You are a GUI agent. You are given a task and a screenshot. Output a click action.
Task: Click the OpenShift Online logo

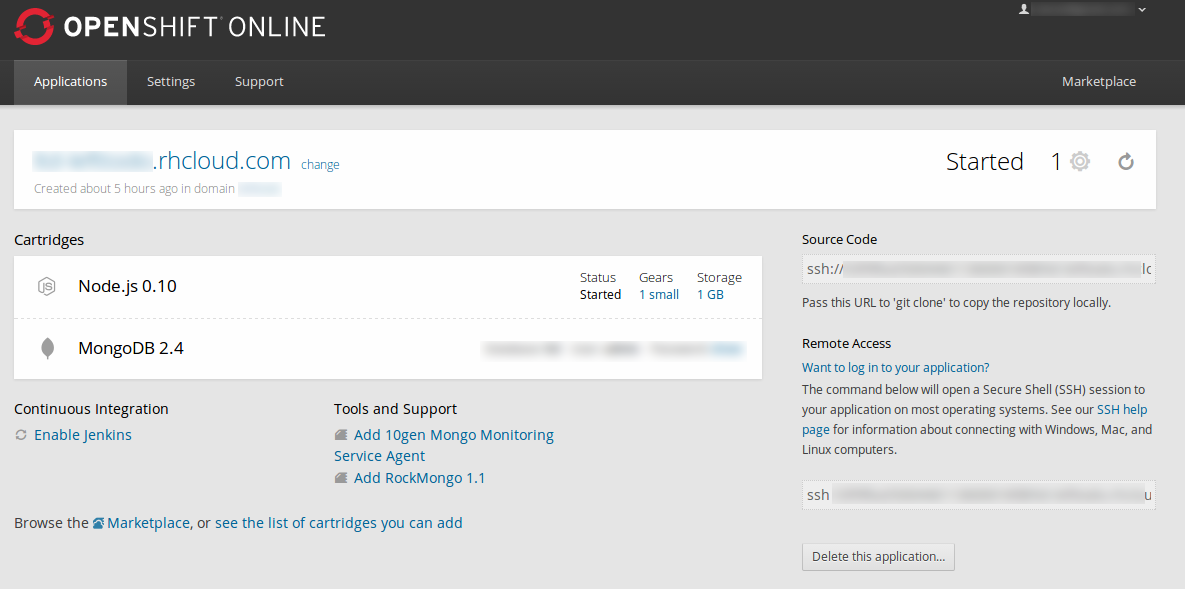170,26
